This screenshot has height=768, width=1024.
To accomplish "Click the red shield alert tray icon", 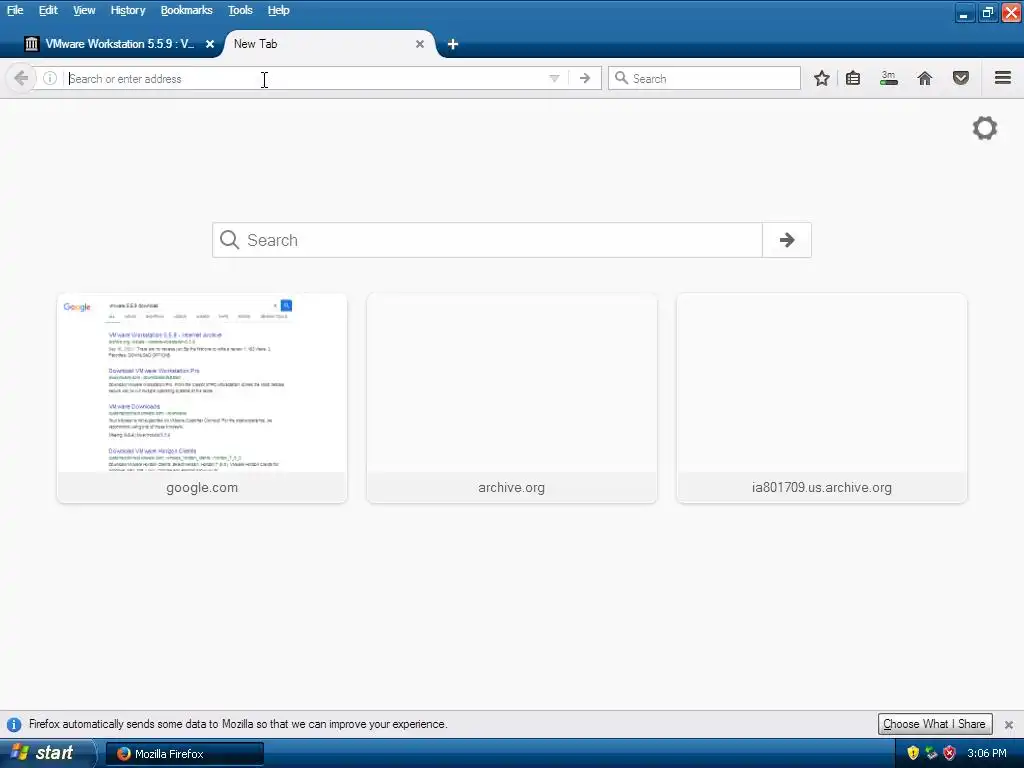I will coord(950,753).
